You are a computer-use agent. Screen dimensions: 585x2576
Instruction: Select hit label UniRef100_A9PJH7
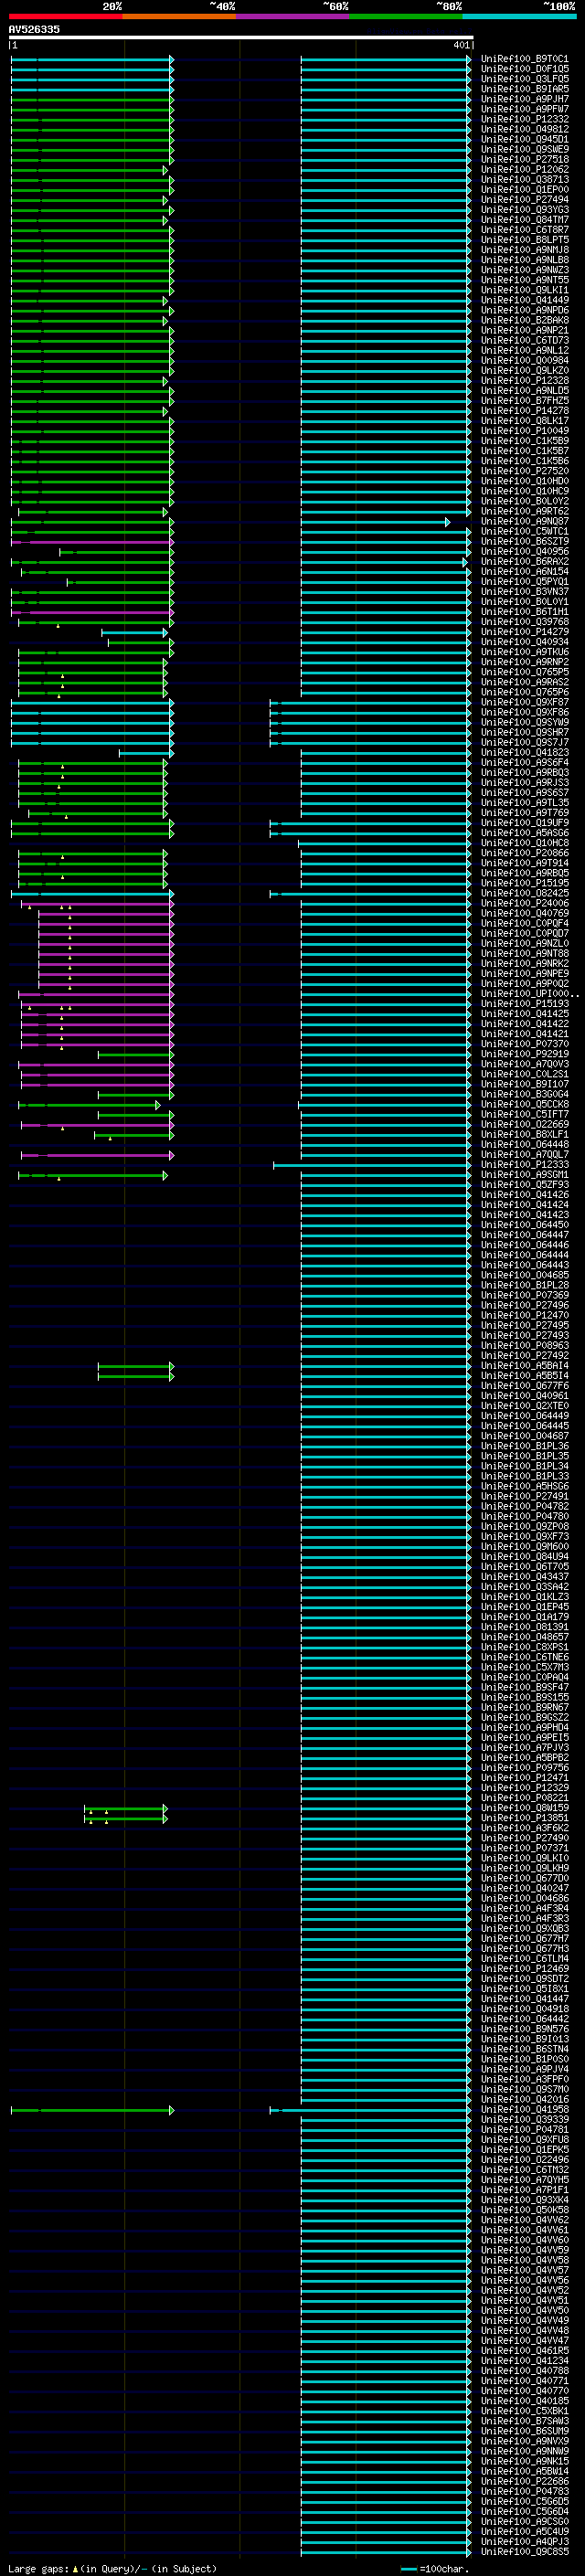point(525,99)
